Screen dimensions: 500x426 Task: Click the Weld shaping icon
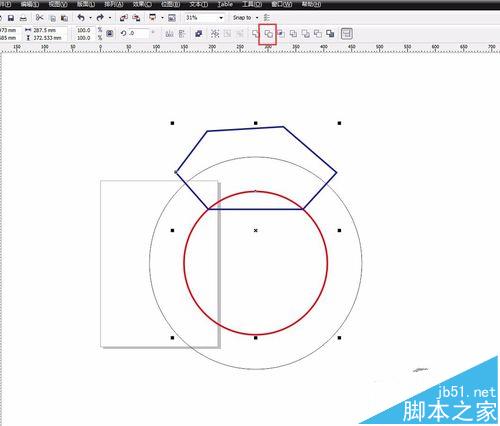point(256,34)
